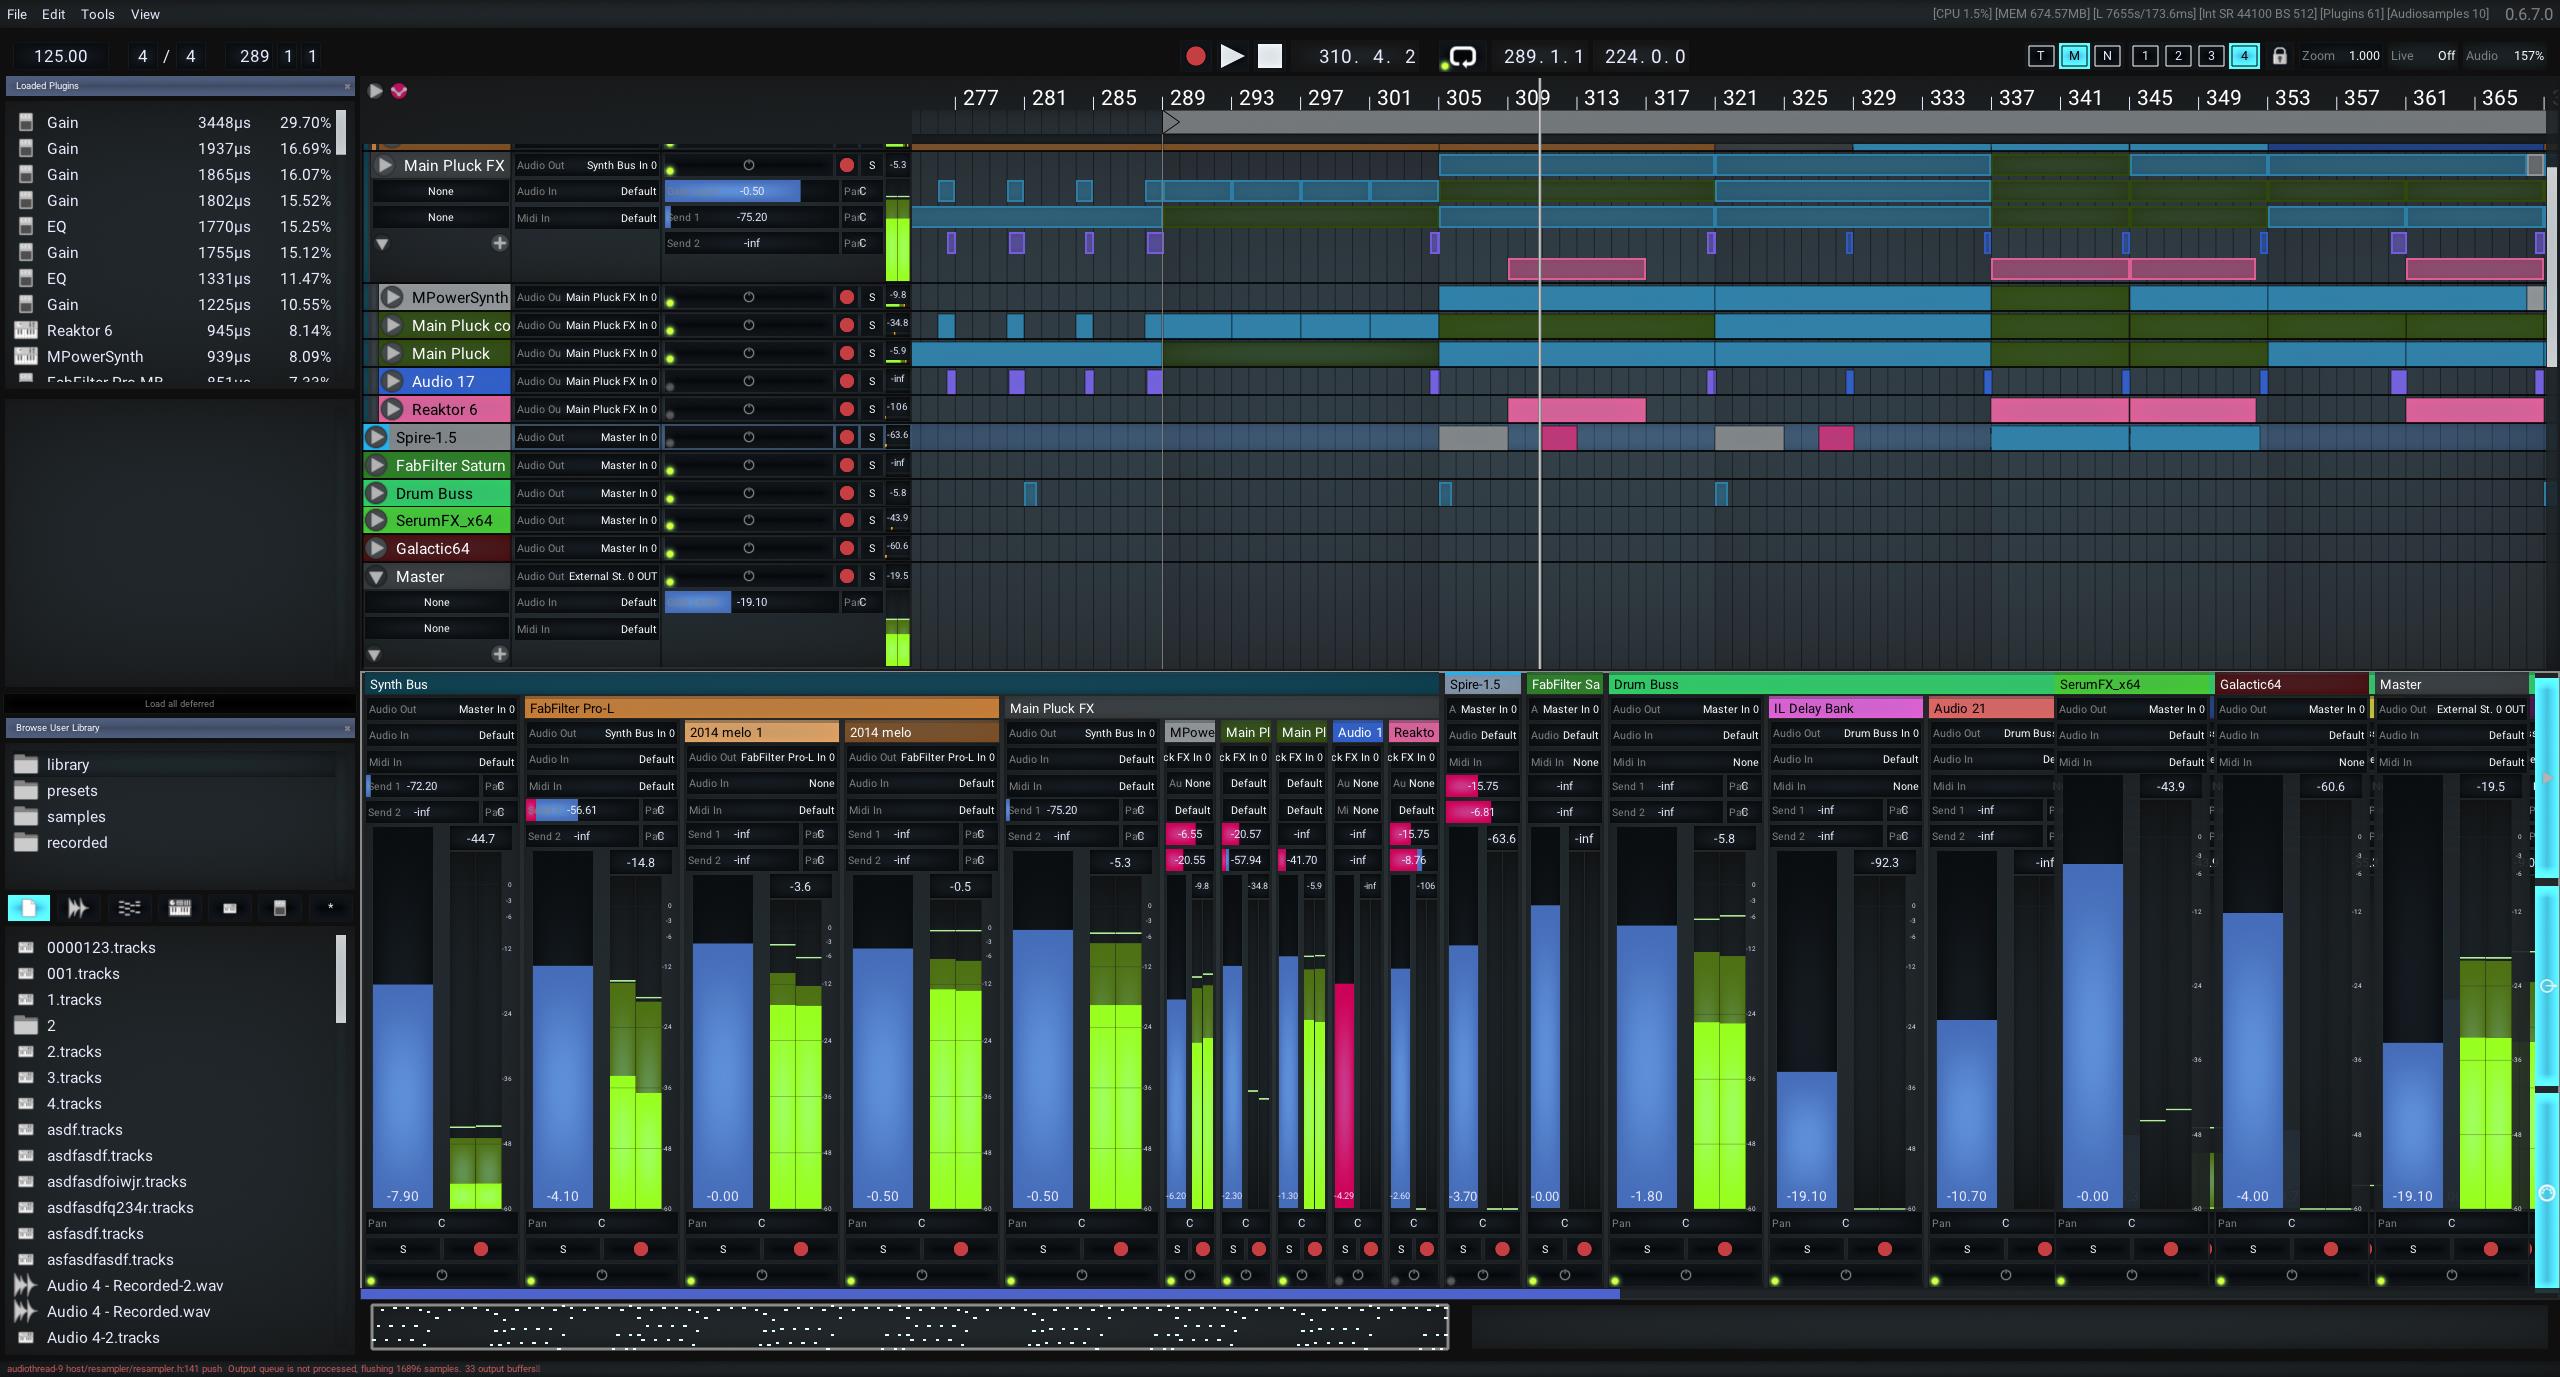Image resolution: width=2560 pixels, height=1377 pixels.
Task: Click the plus icon under Main Pluck FX track
Action: (500, 243)
